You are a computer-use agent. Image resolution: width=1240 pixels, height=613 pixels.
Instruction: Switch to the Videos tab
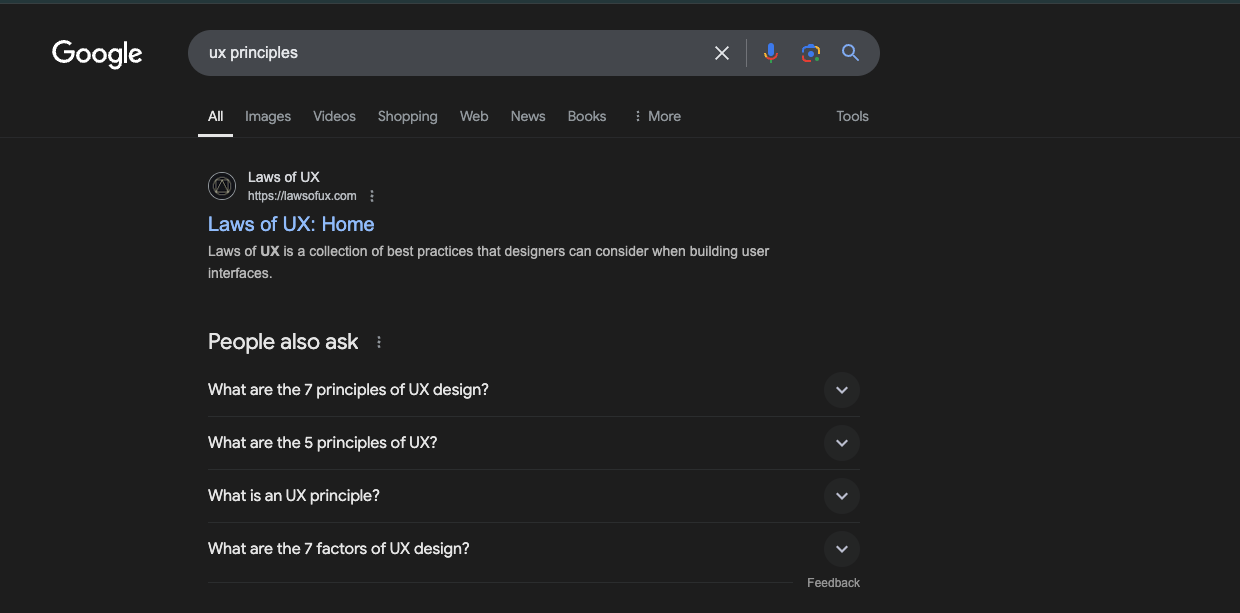pos(334,116)
